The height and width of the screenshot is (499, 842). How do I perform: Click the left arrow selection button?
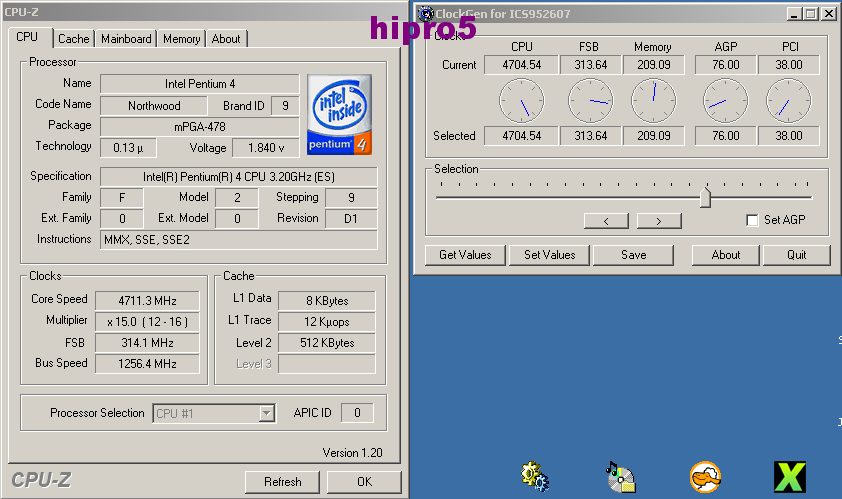pyautogui.click(x=606, y=221)
